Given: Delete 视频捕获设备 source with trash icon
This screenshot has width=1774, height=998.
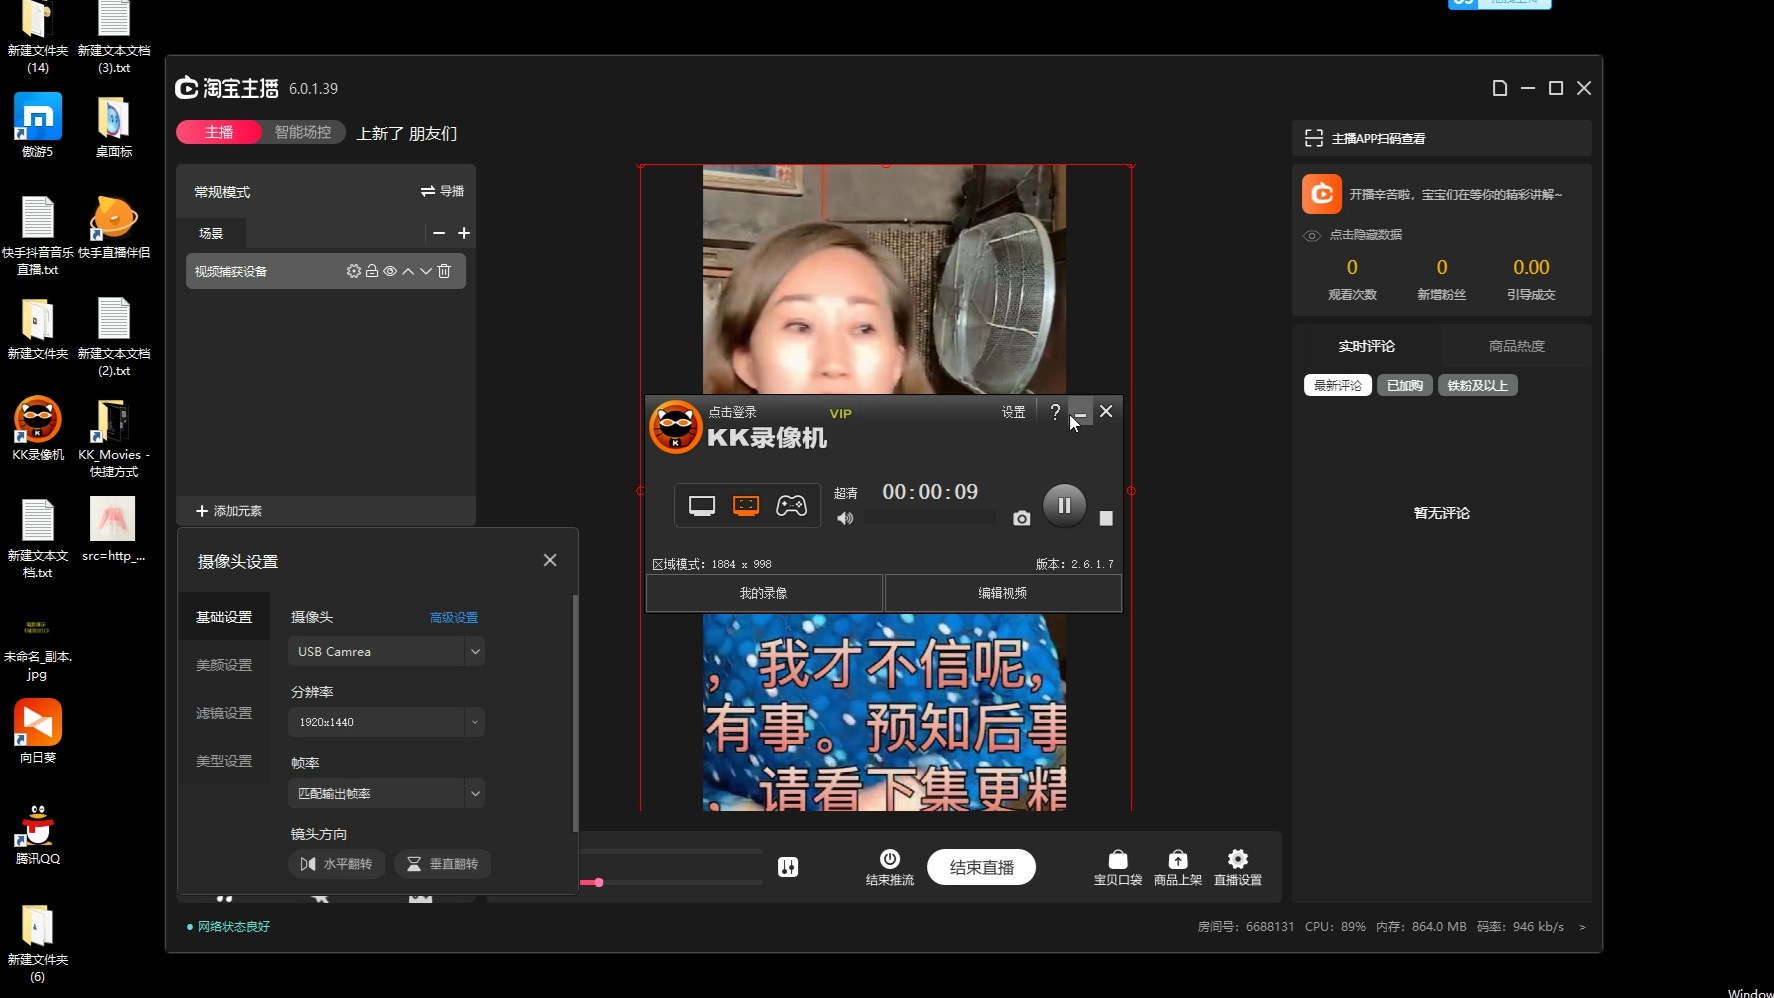Looking at the screenshot, I should [444, 271].
